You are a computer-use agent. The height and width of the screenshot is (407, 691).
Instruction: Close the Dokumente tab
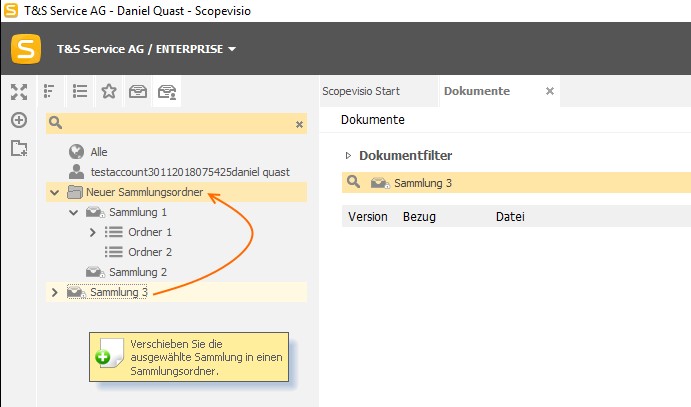550,91
